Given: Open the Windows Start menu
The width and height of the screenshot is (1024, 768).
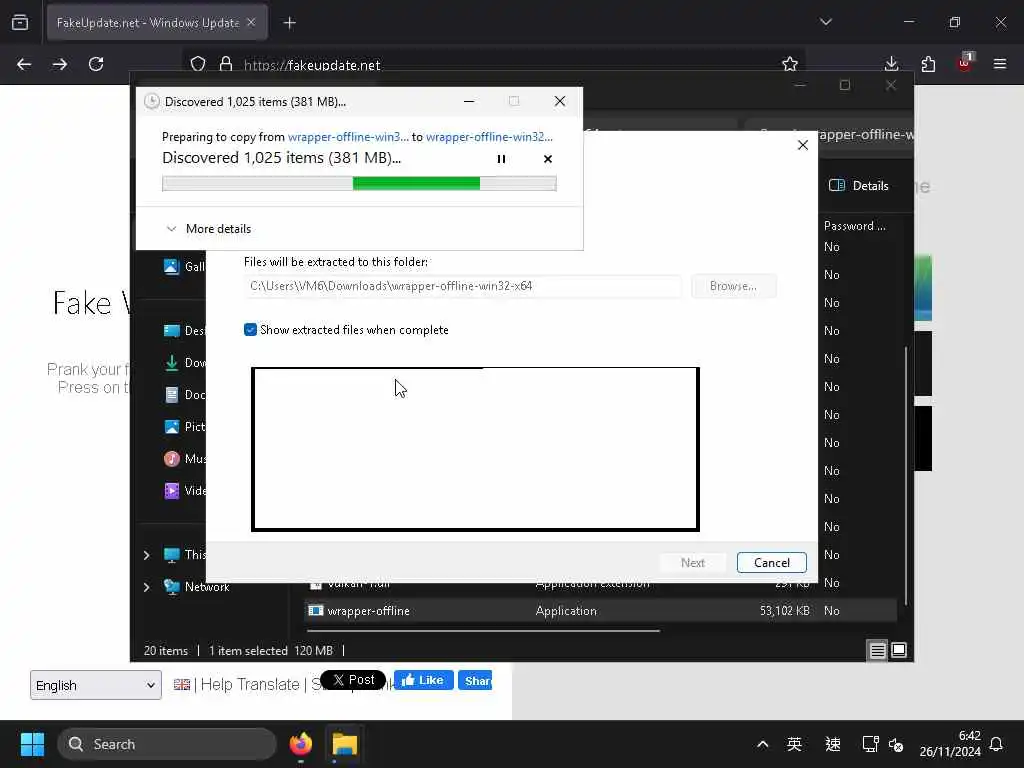Looking at the screenshot, I should click(32, 744).
